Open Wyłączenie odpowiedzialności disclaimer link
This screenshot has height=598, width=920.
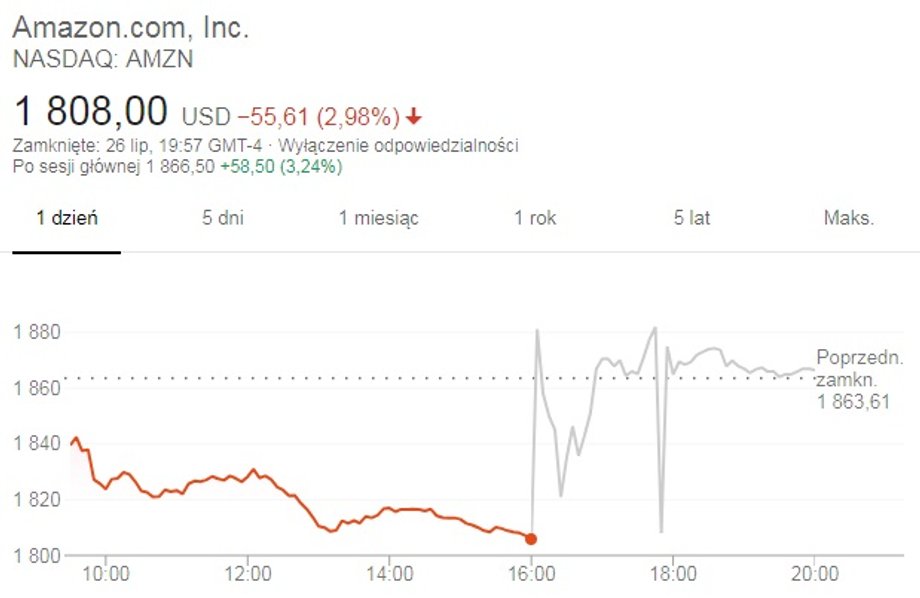click(398, 145)
